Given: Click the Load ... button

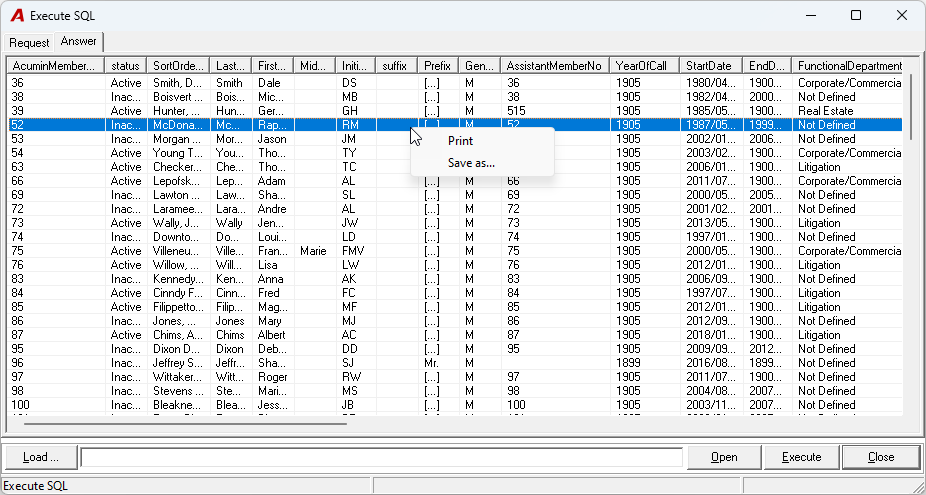Looking at the screenshot, I should pos(41,457).
